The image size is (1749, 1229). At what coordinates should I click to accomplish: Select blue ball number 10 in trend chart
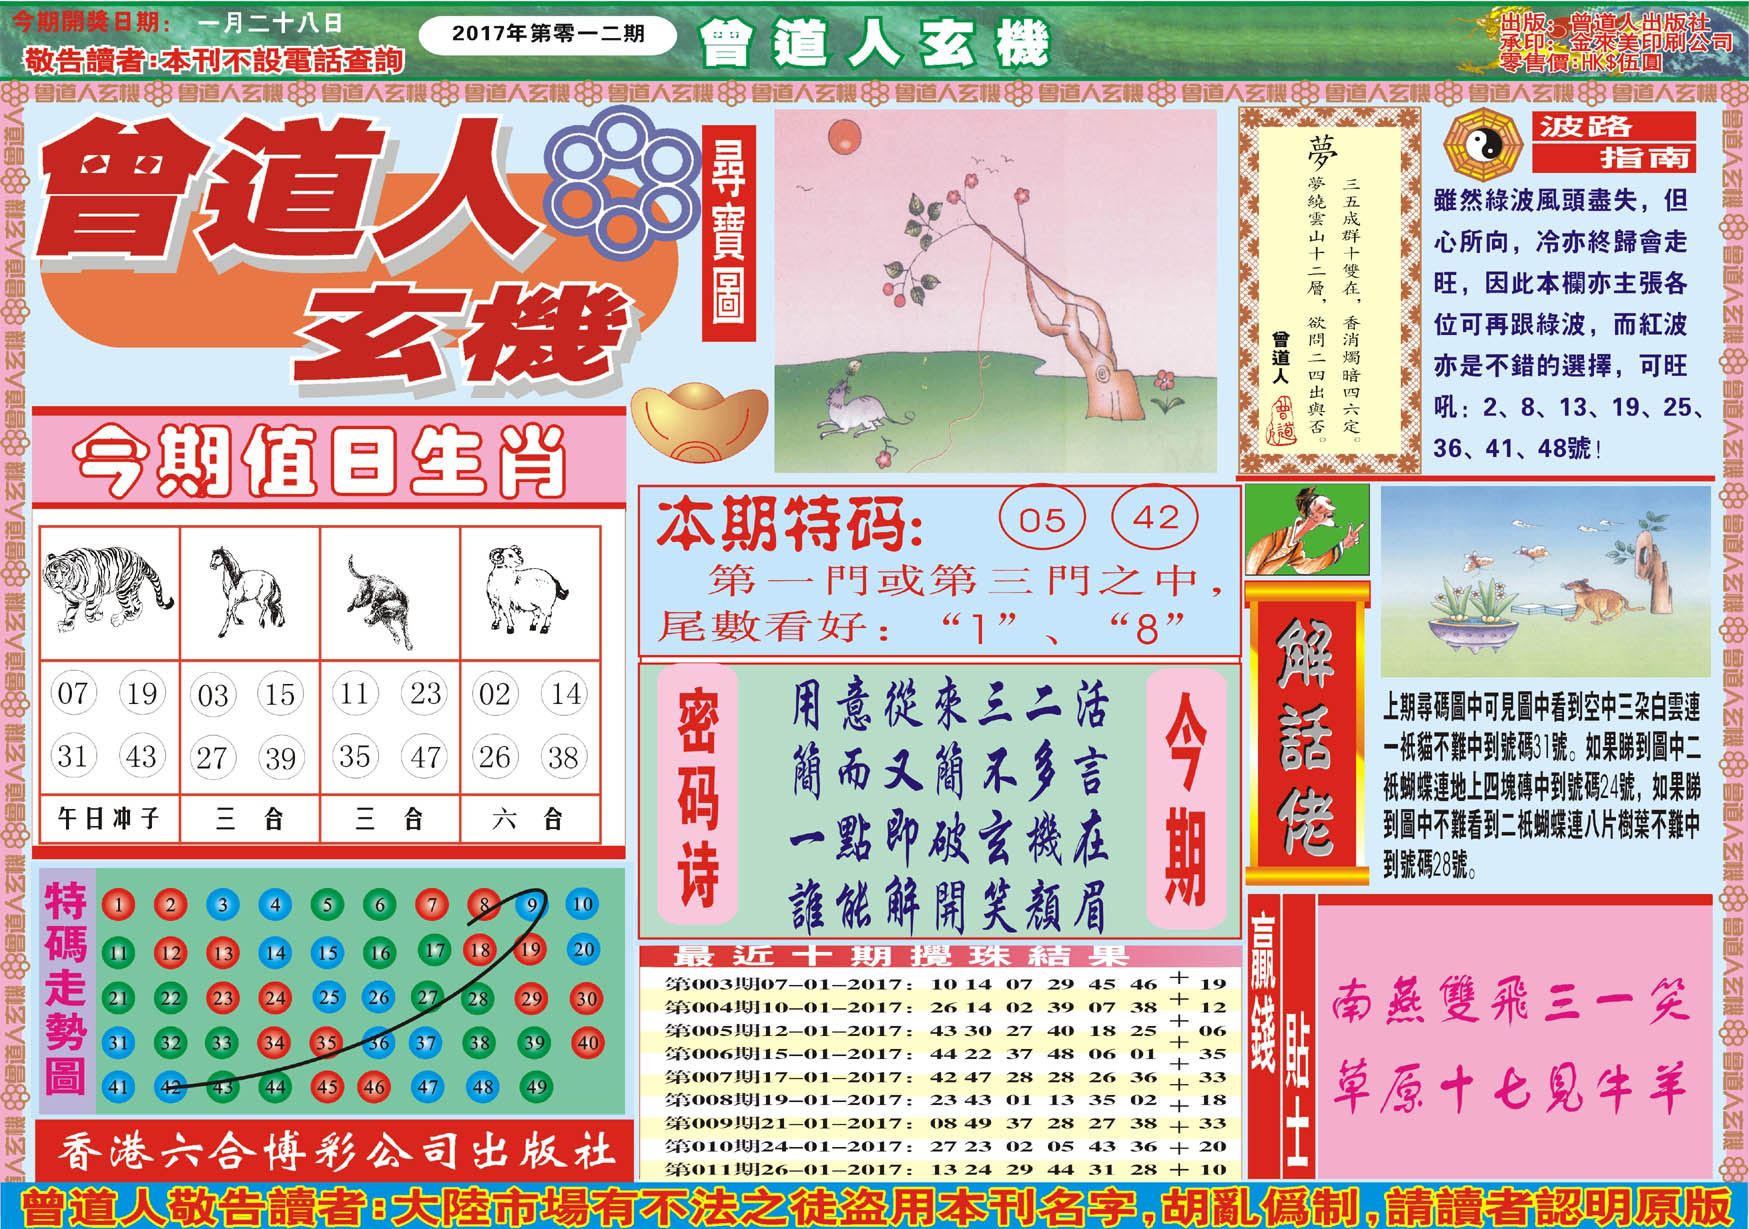582,905
